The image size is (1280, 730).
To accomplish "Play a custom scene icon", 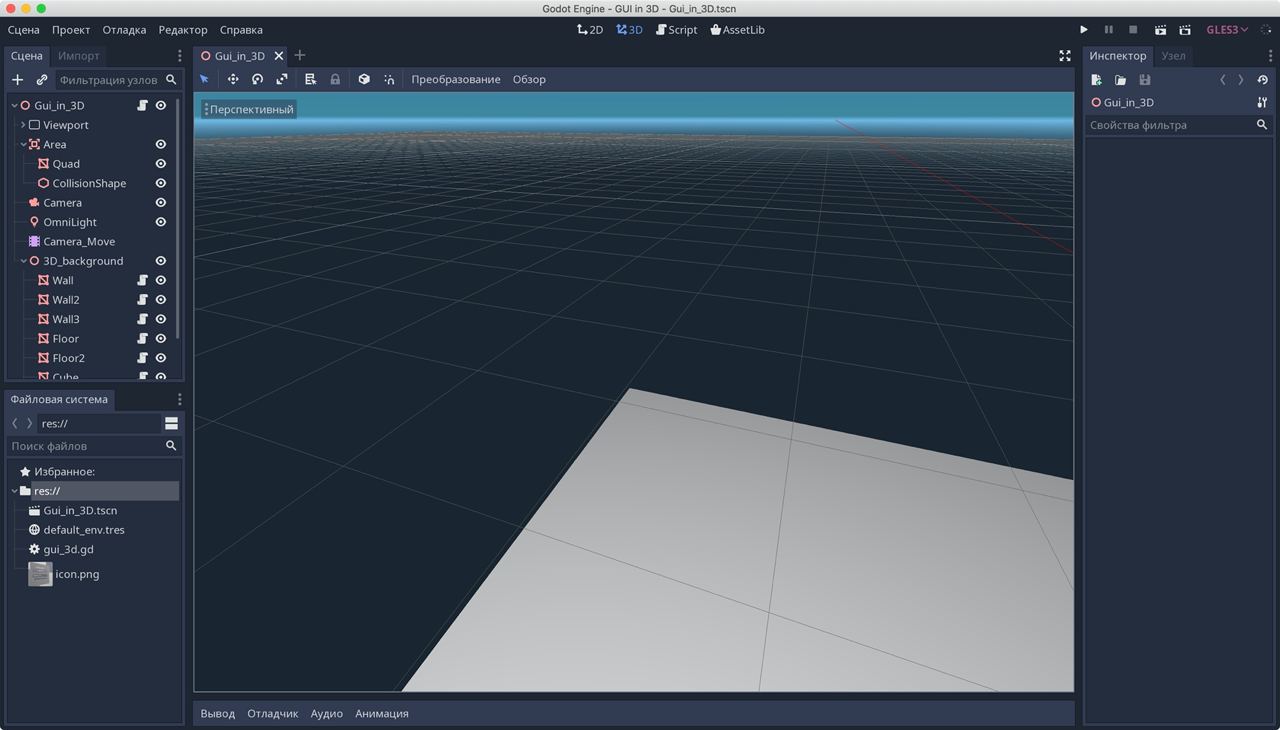I will click(x=1185, y=30).
